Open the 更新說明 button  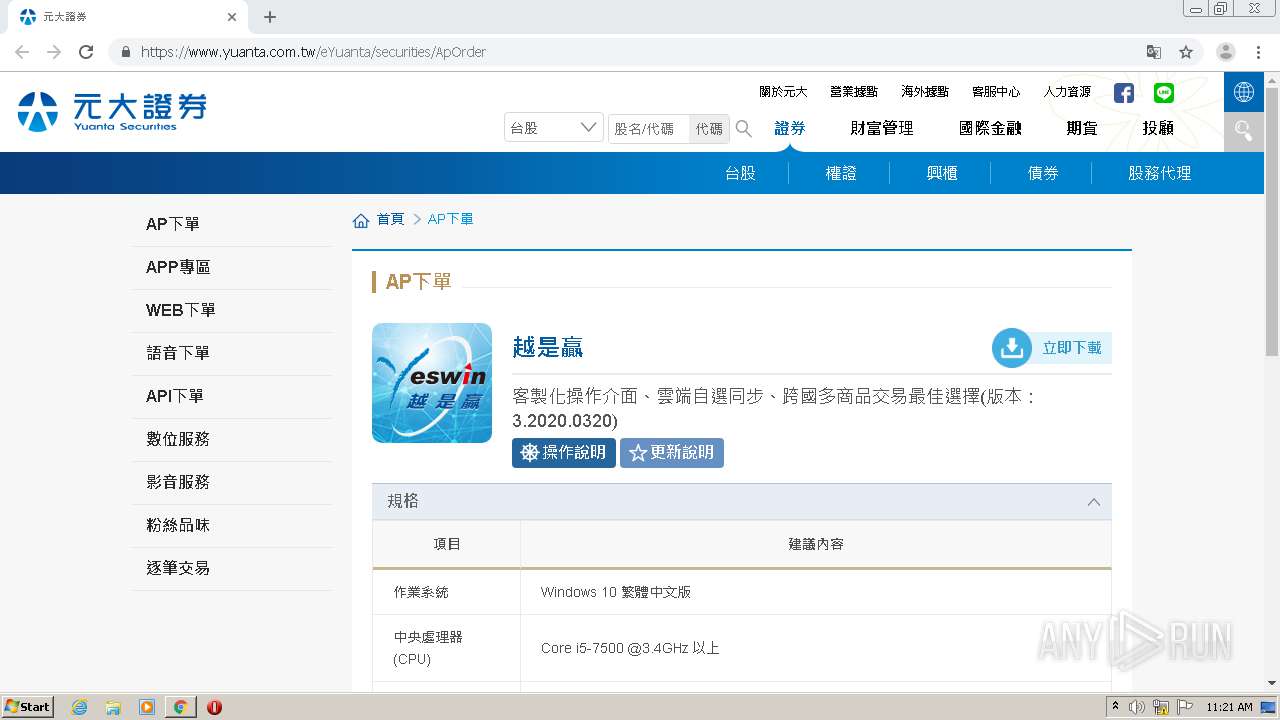[x=672, y=453]
